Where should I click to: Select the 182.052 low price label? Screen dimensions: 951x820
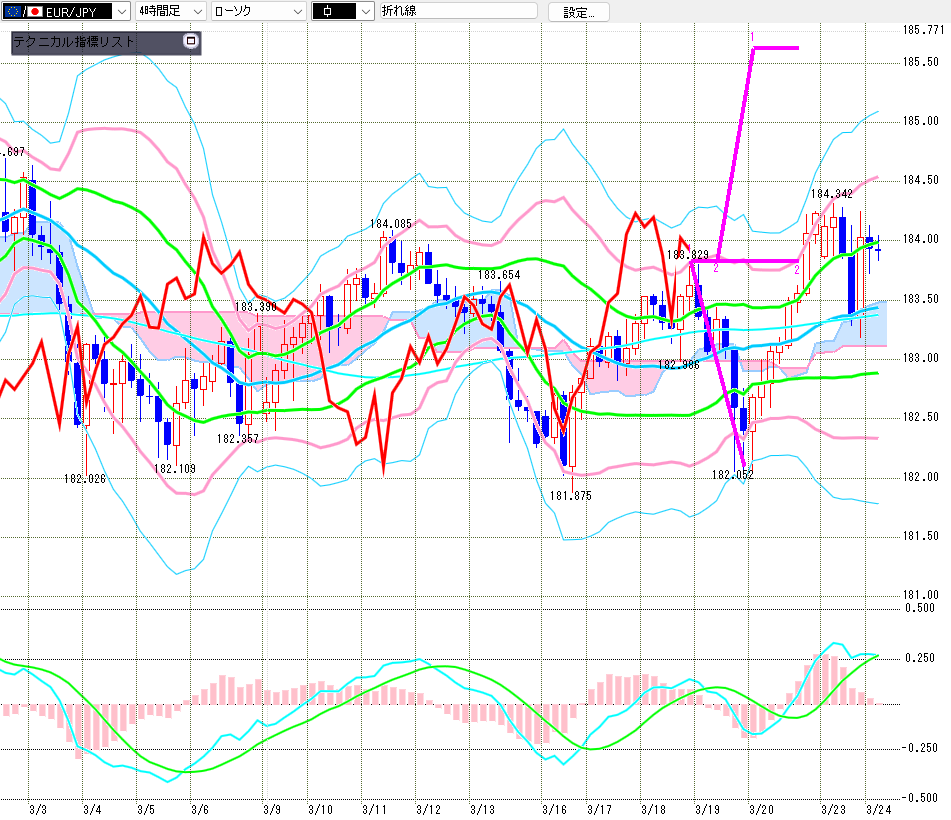coord(732,474)
